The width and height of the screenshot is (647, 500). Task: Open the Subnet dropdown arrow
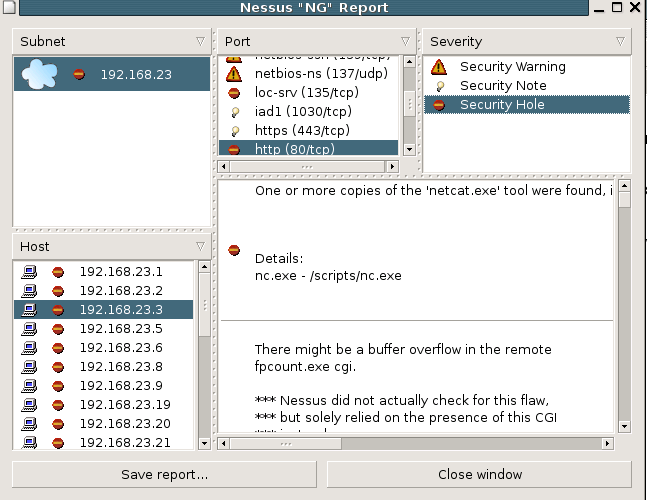click(x=201, y=41)
